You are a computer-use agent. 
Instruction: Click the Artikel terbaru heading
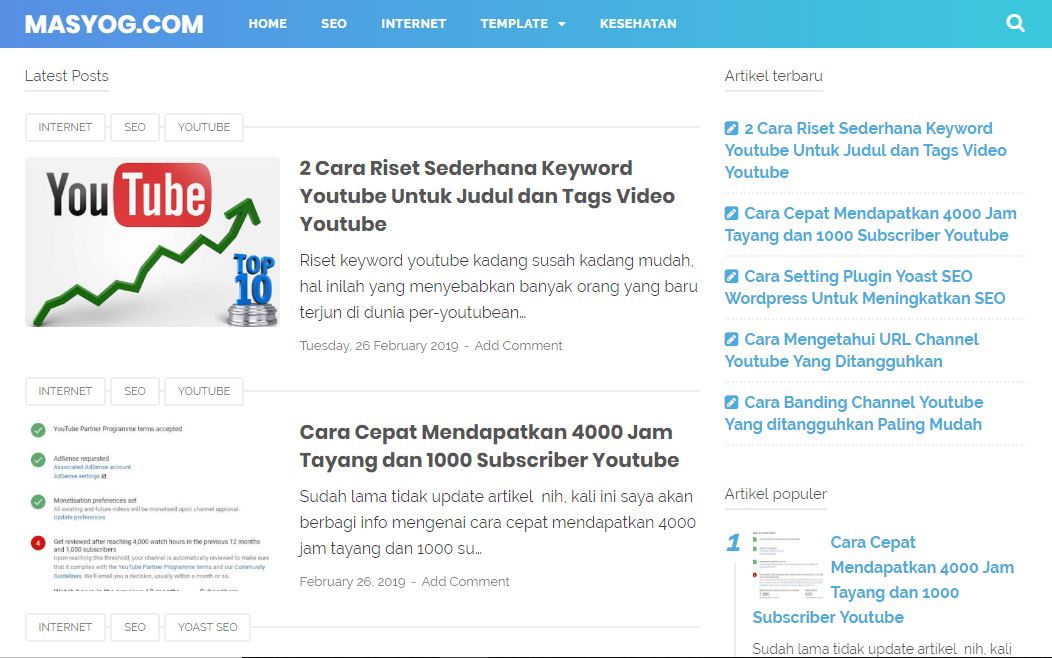coord(774,76)
